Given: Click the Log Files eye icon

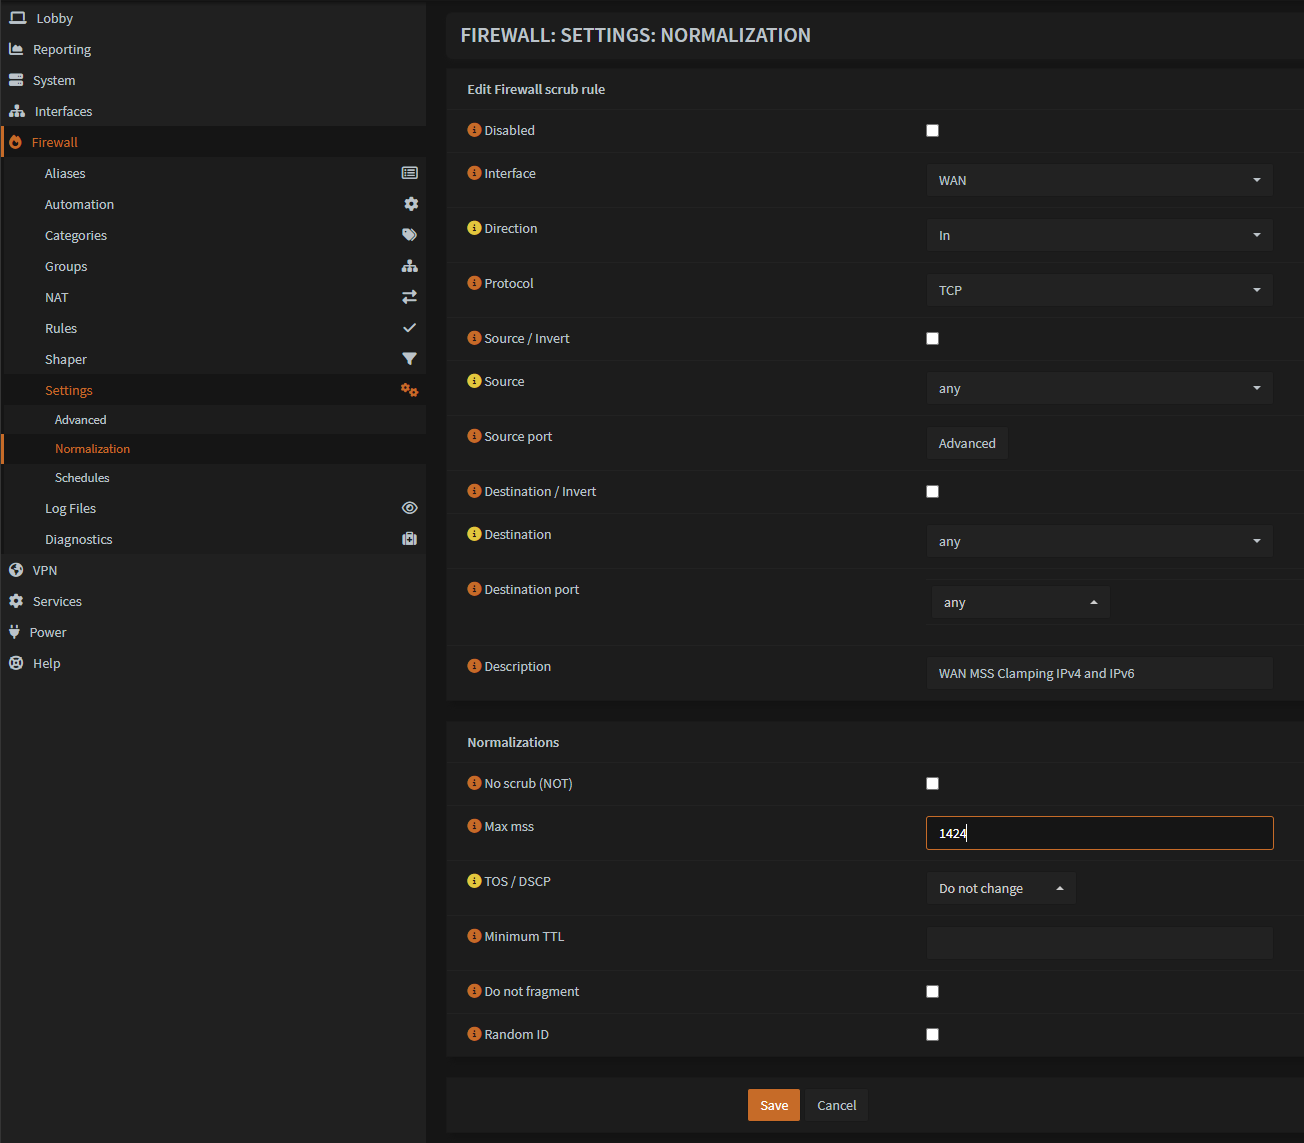Looking at the screenshot, I should tap(409, 508).
